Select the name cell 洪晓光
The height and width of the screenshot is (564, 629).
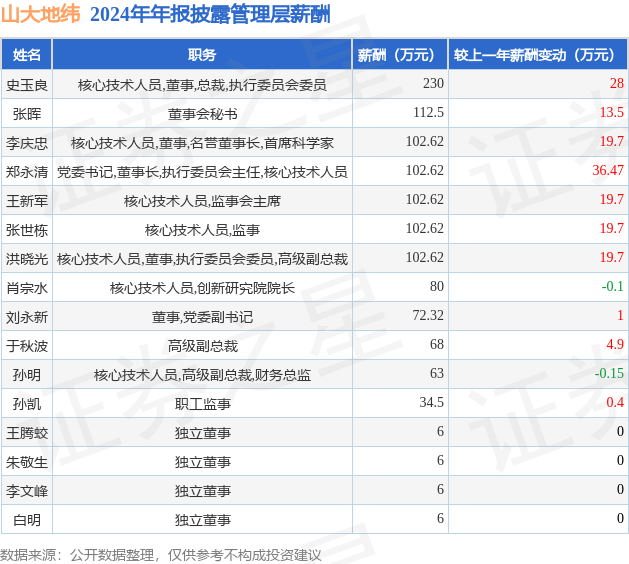(x=27, y=259)
